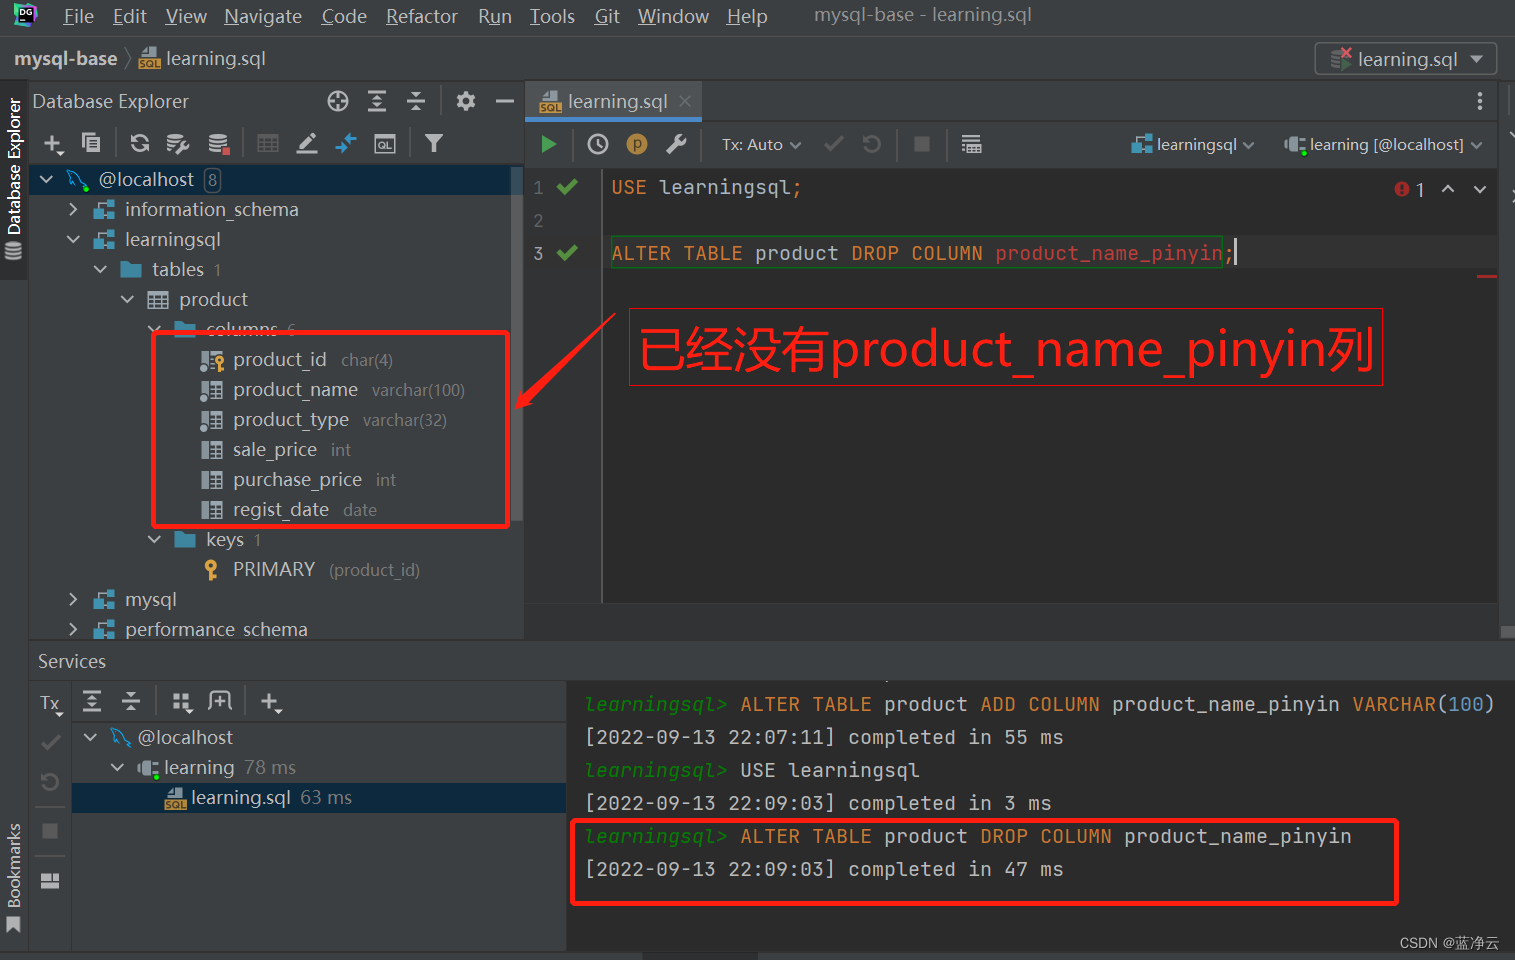This screenshot has height=960, width=1515.
Task: Select learning.sql in Services tree
Action: [240, 797]
